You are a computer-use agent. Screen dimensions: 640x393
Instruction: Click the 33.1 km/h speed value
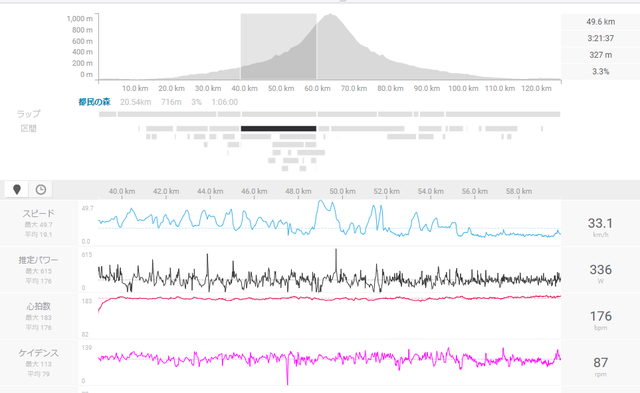point(600,223)
